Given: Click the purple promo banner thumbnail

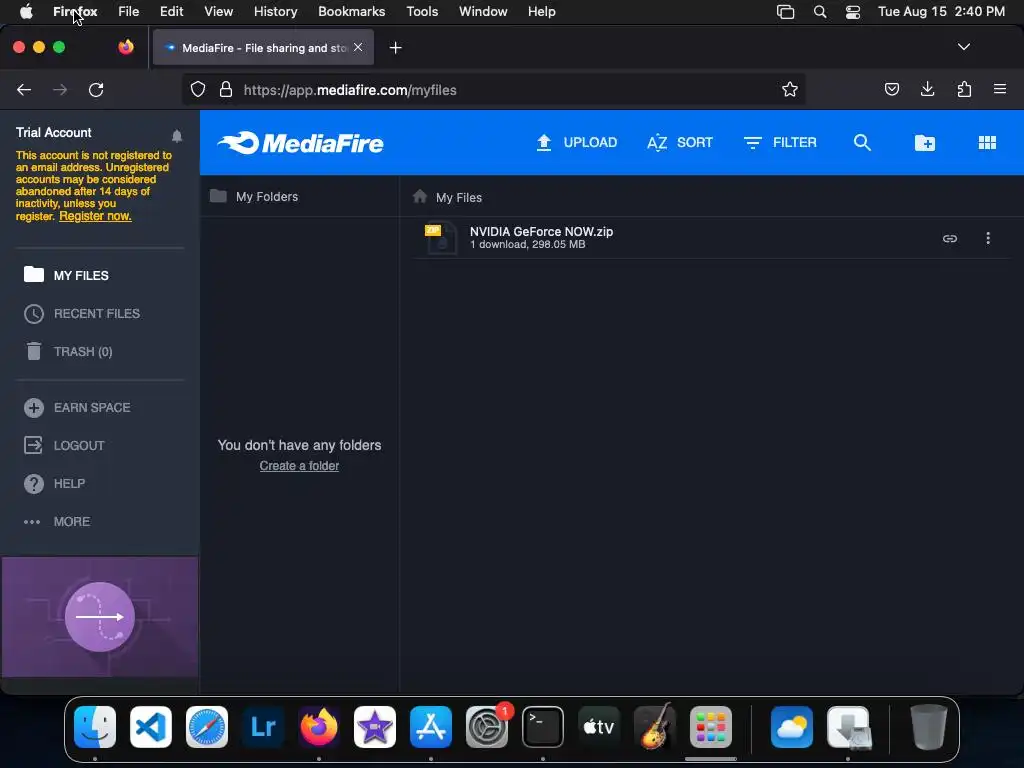Looking at the screenshot, I should (100, 616).
